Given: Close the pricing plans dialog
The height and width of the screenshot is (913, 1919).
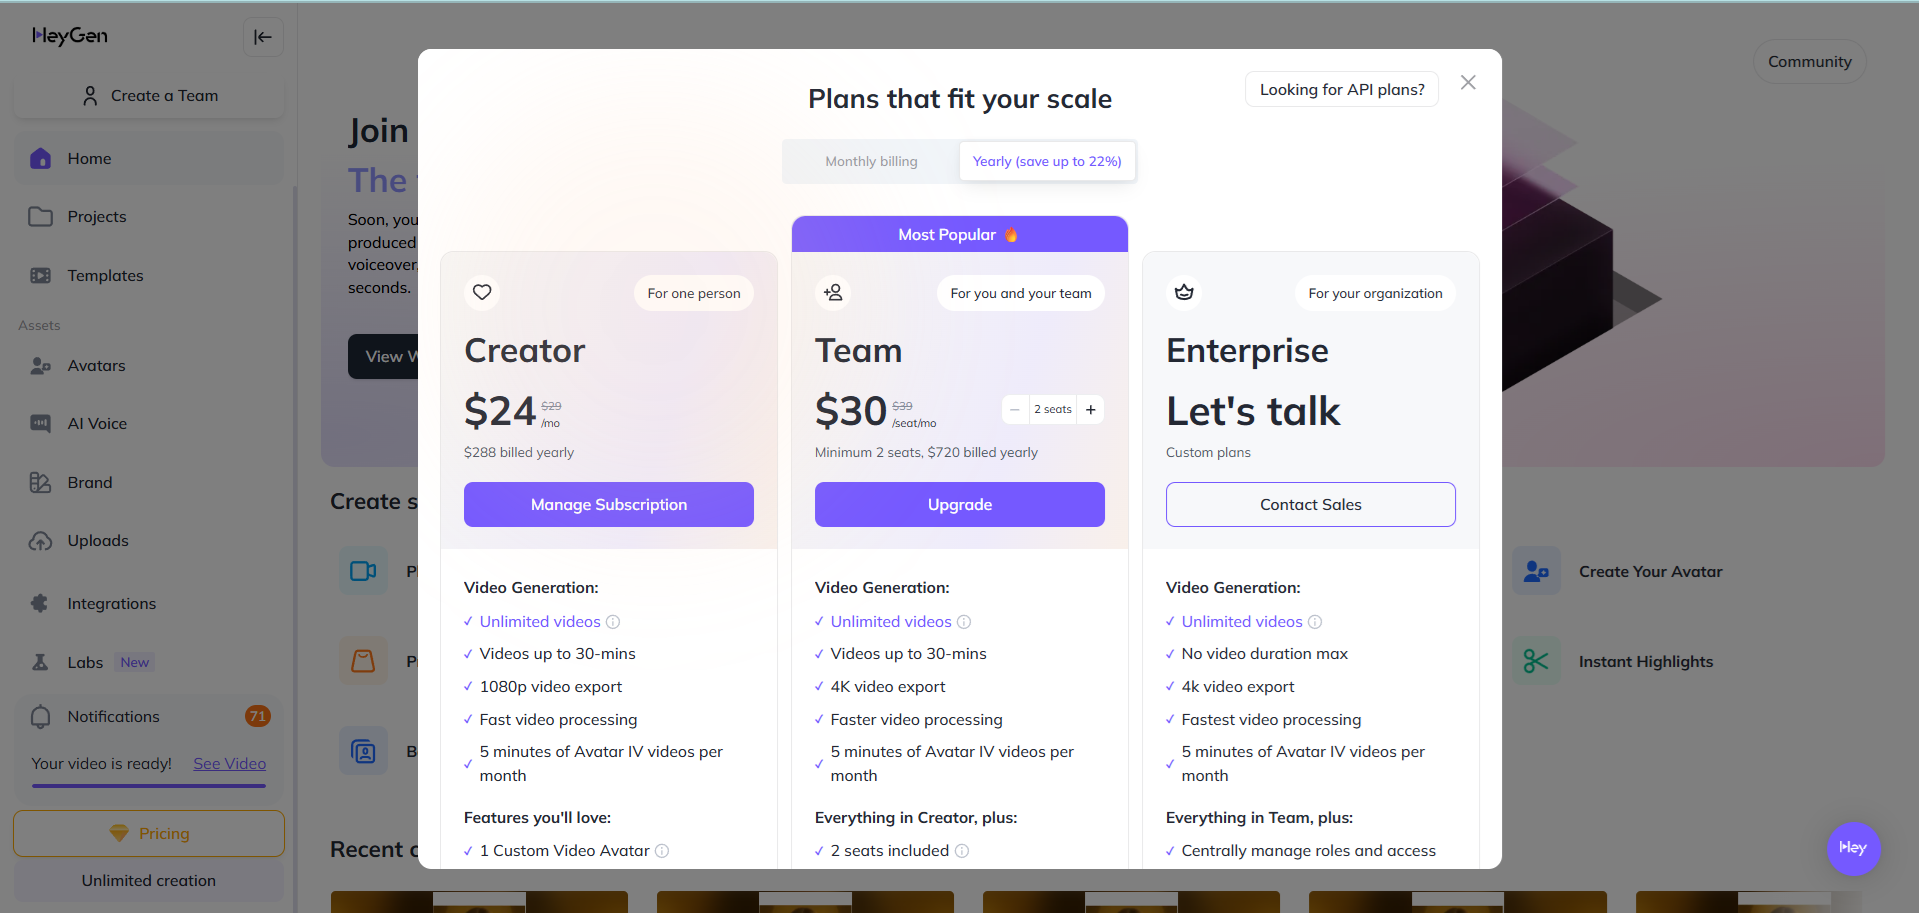Looking at the screenshot, I should click(1468, 83).
